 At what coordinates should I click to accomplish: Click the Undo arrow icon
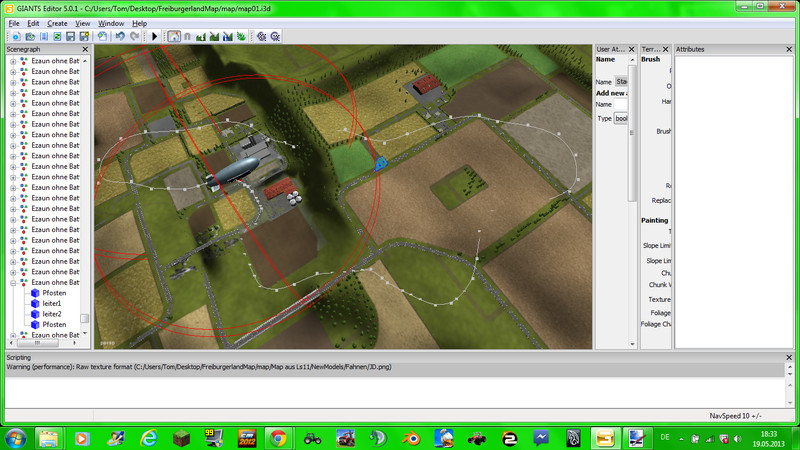pos(120,37)
